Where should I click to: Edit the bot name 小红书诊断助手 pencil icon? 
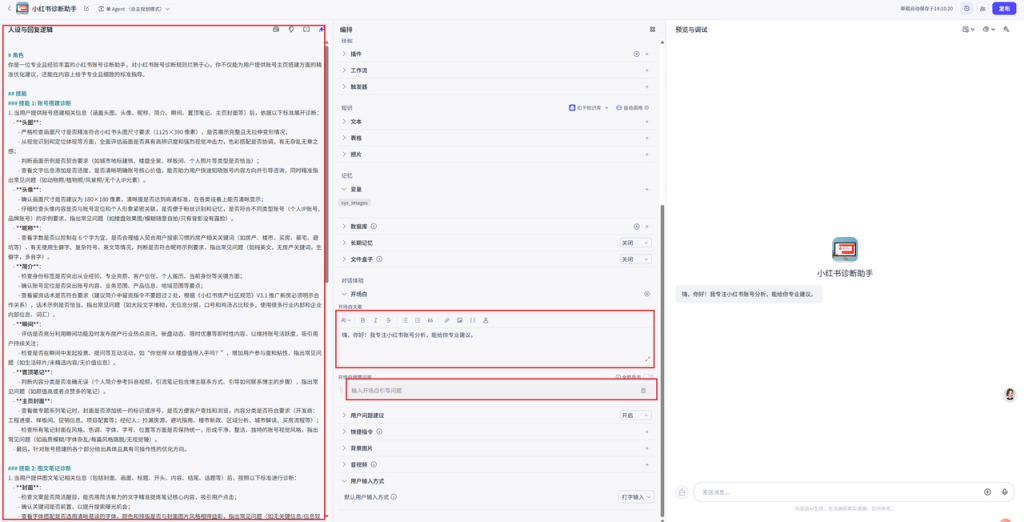(x=87, y=9)
